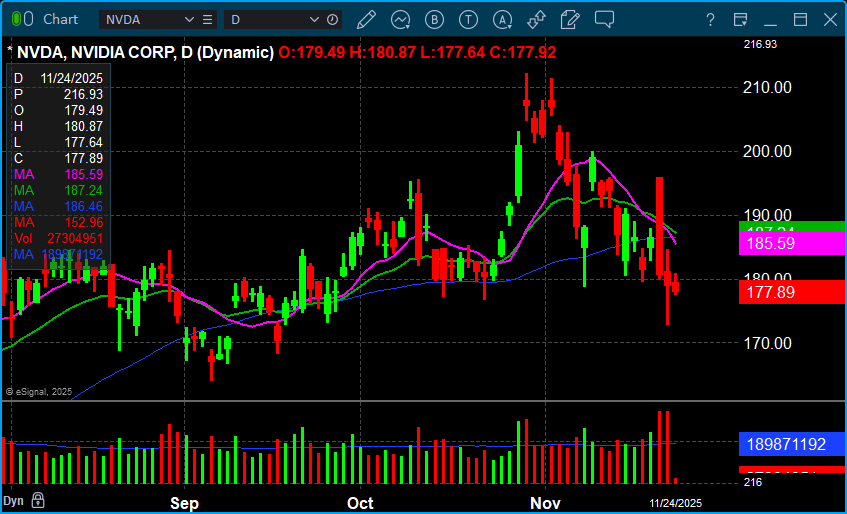
Task: Click the clock time template icon
Action: coord(333,20)
